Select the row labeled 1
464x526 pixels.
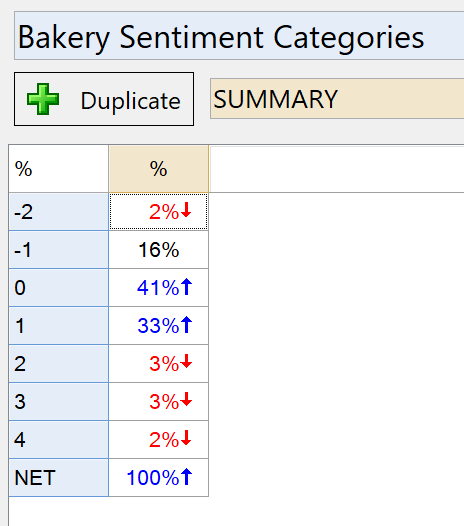[x=58, y=325]
